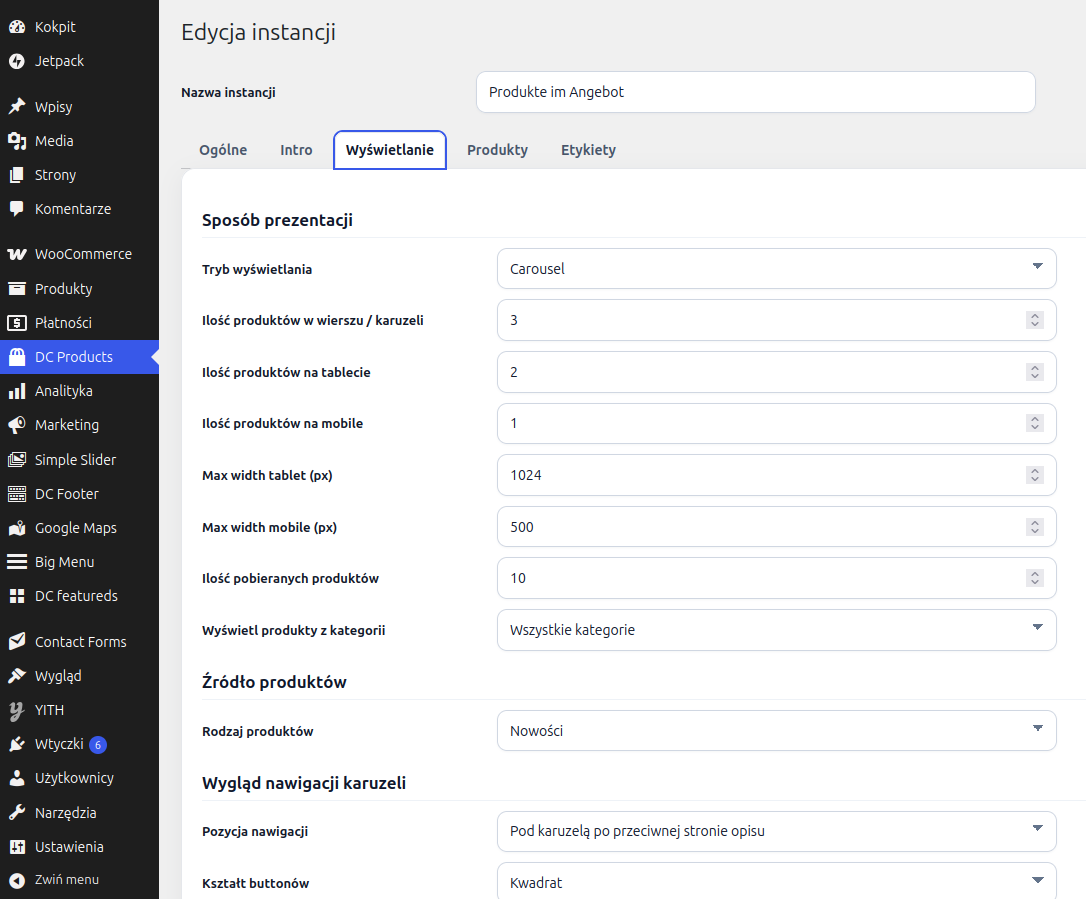Click the Simple Slider images icon
1086x899 pixels.
[x=17, y=459]
